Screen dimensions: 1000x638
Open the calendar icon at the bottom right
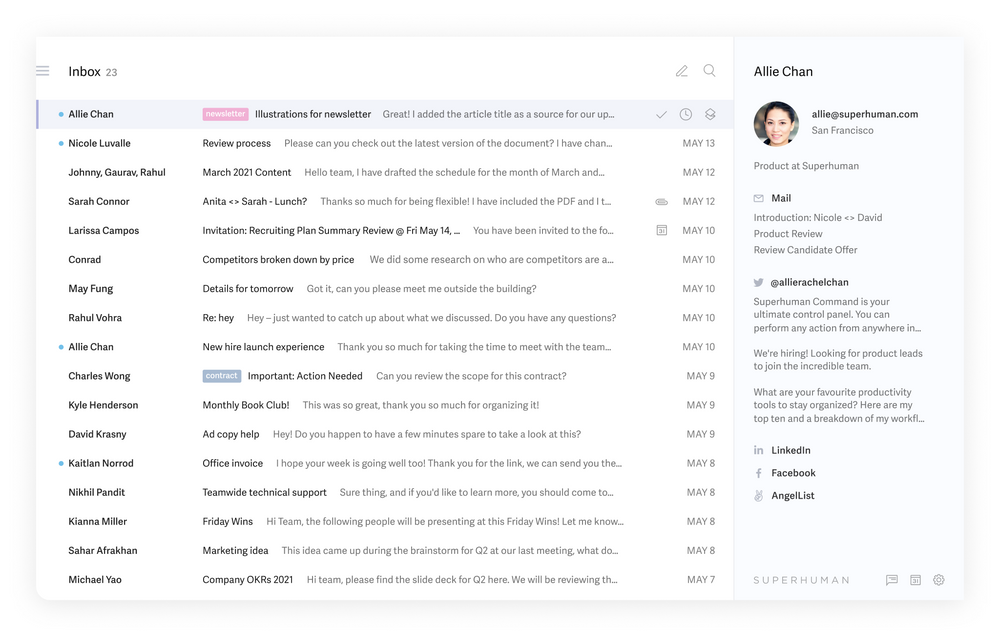(x=914, y=579)
